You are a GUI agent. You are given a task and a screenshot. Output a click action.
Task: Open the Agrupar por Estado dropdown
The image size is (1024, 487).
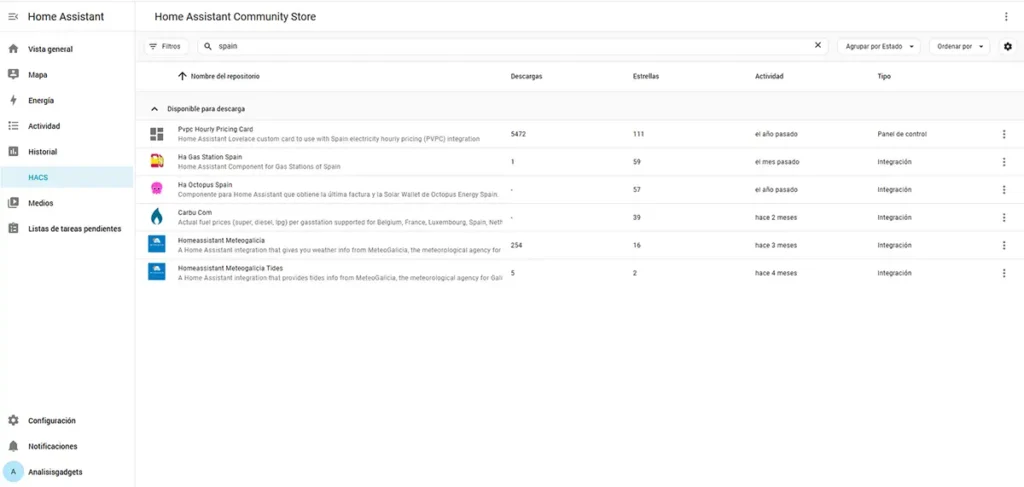tap(878, 46)
